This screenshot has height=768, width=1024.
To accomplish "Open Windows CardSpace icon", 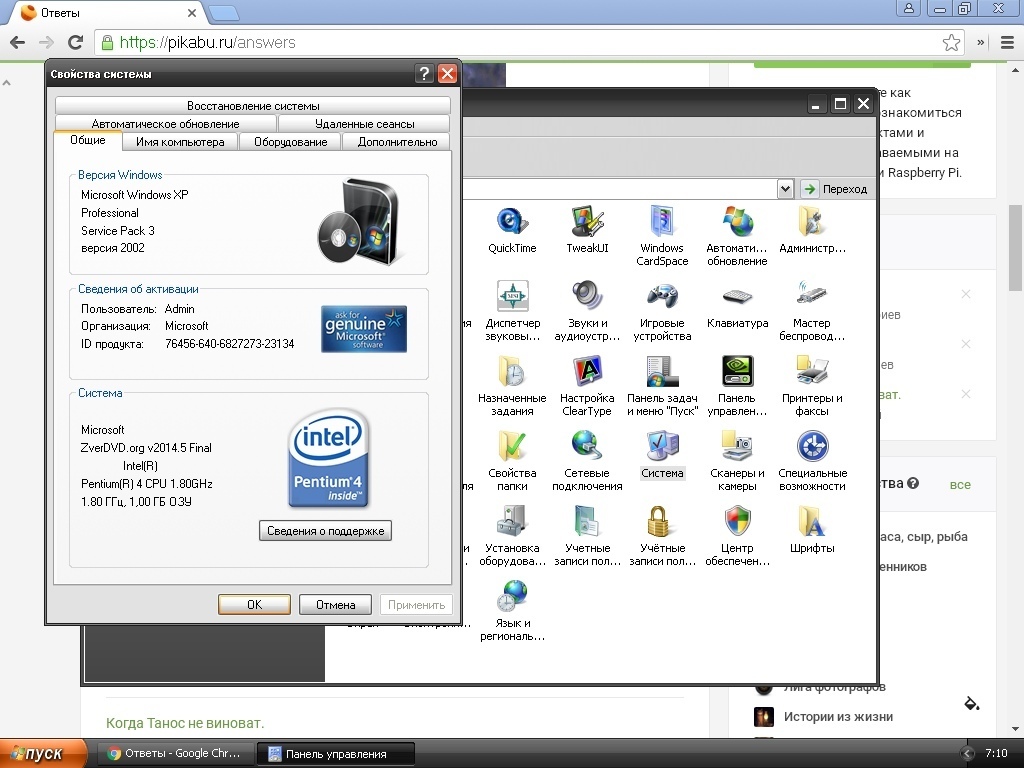I will pos(662,223).
